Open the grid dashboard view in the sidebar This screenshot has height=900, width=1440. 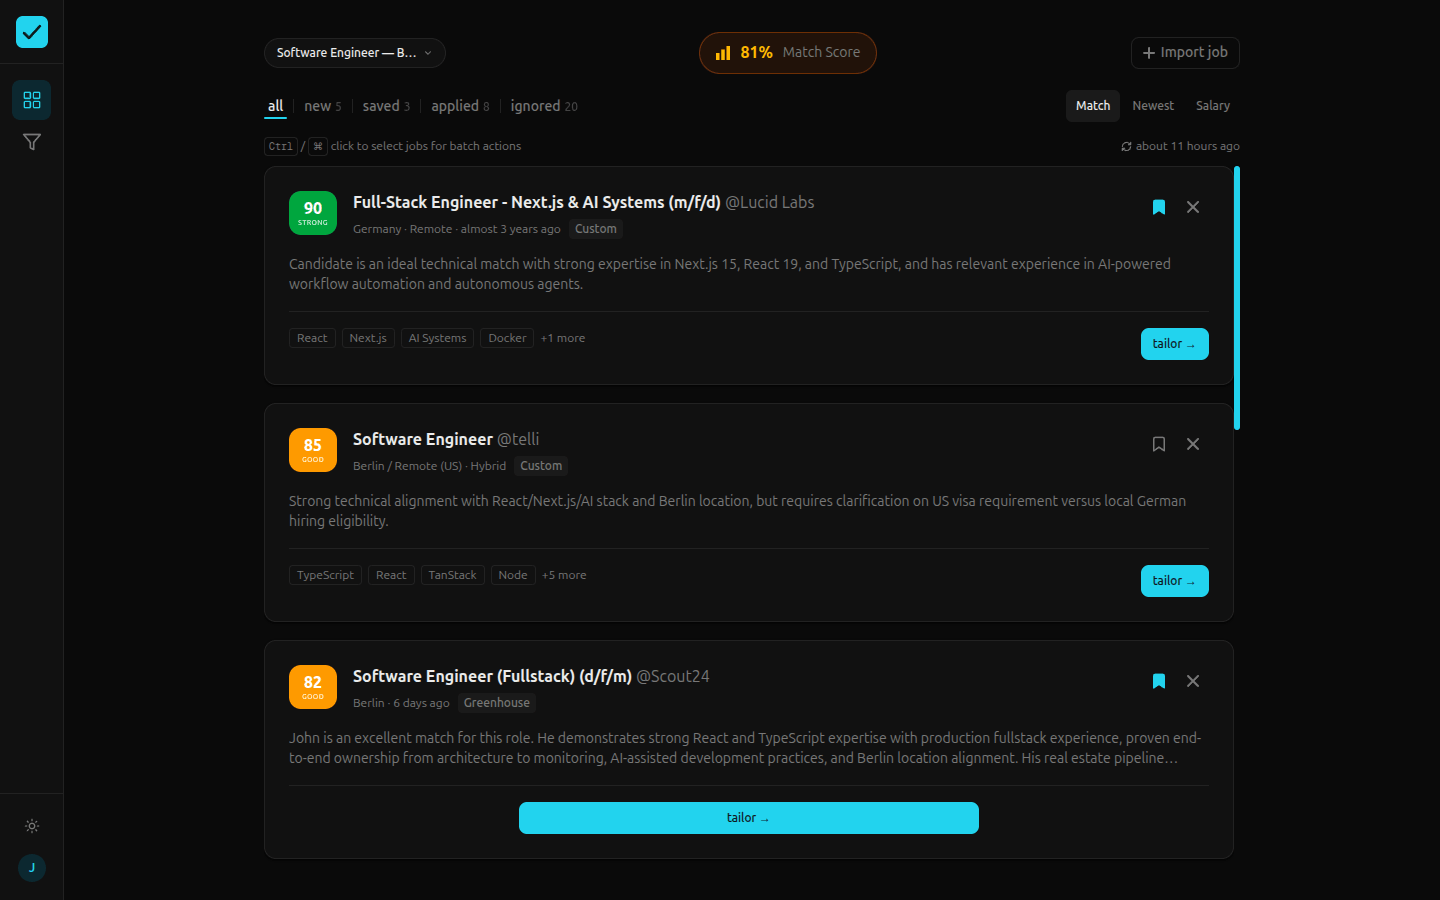[32, 100]
